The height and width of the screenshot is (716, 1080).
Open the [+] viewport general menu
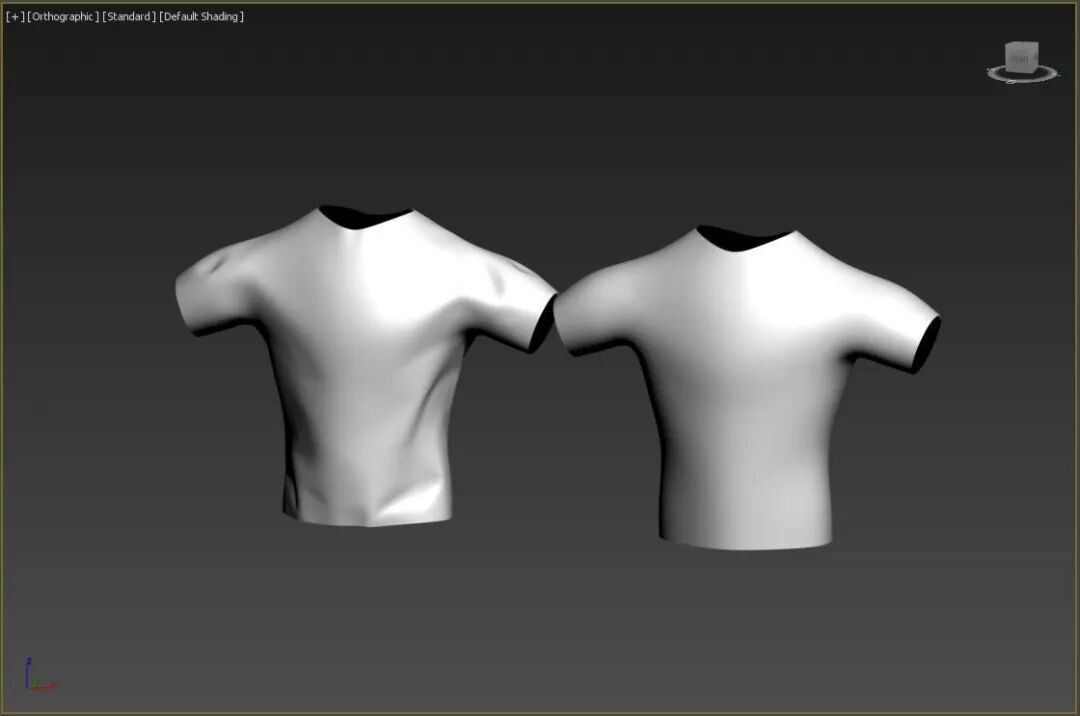14,17
